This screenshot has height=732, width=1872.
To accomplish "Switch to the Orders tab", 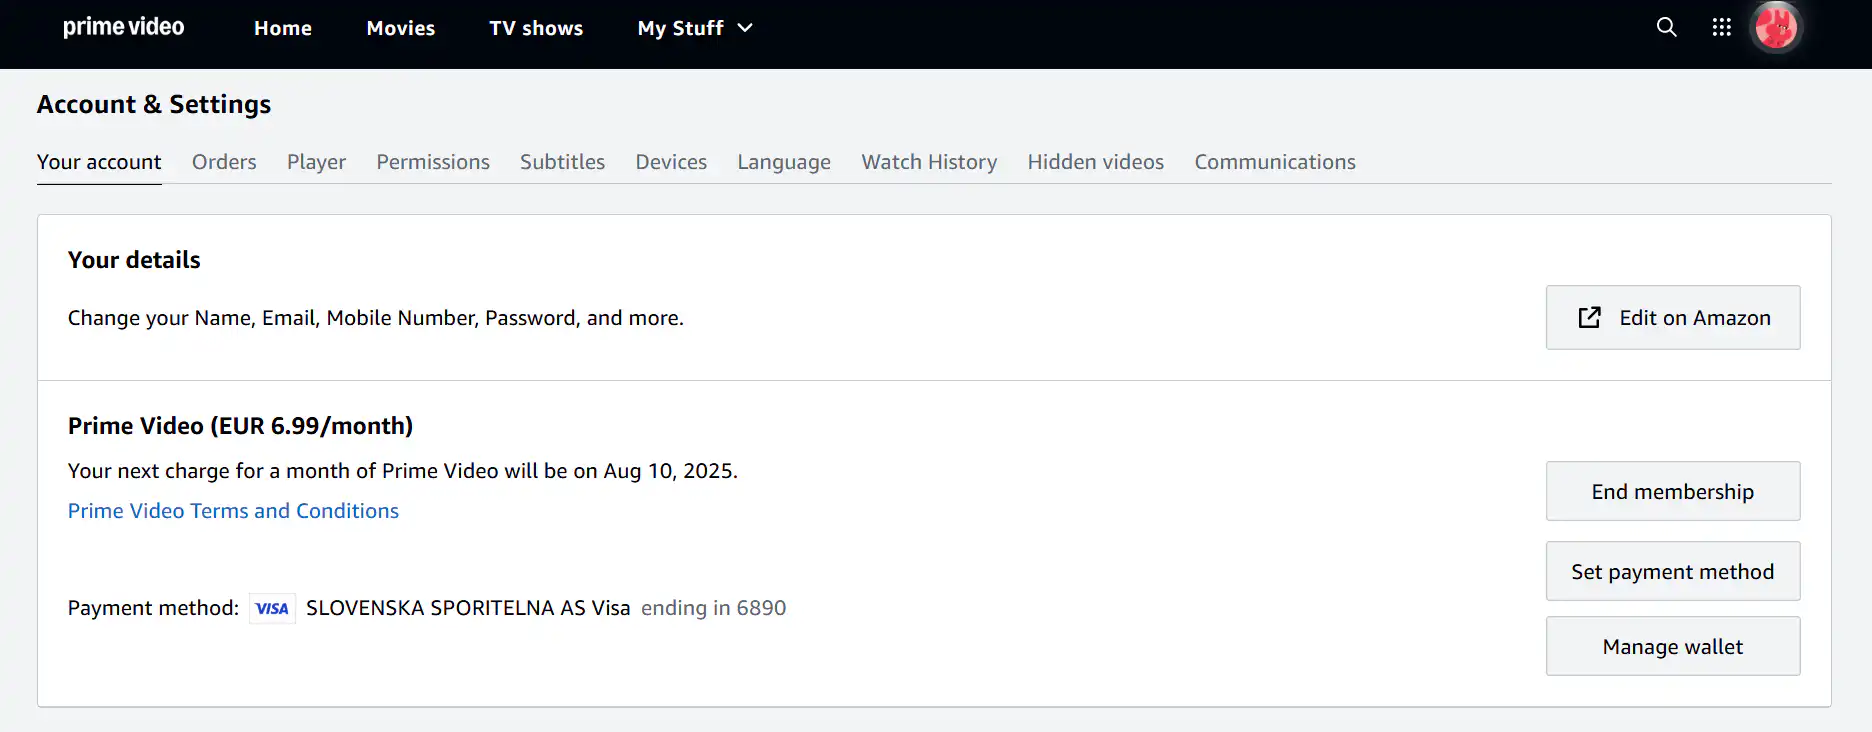I will 224,162.
